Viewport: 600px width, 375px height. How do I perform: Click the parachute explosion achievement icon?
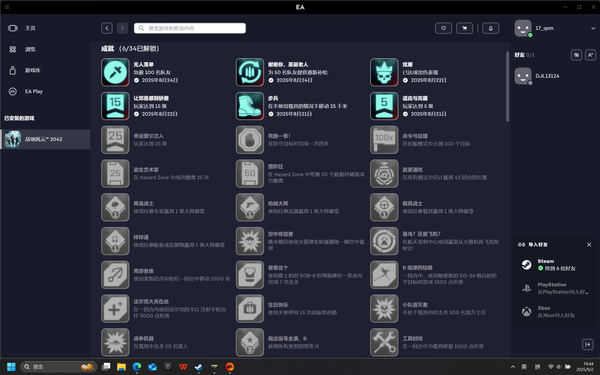coord(250,241)
